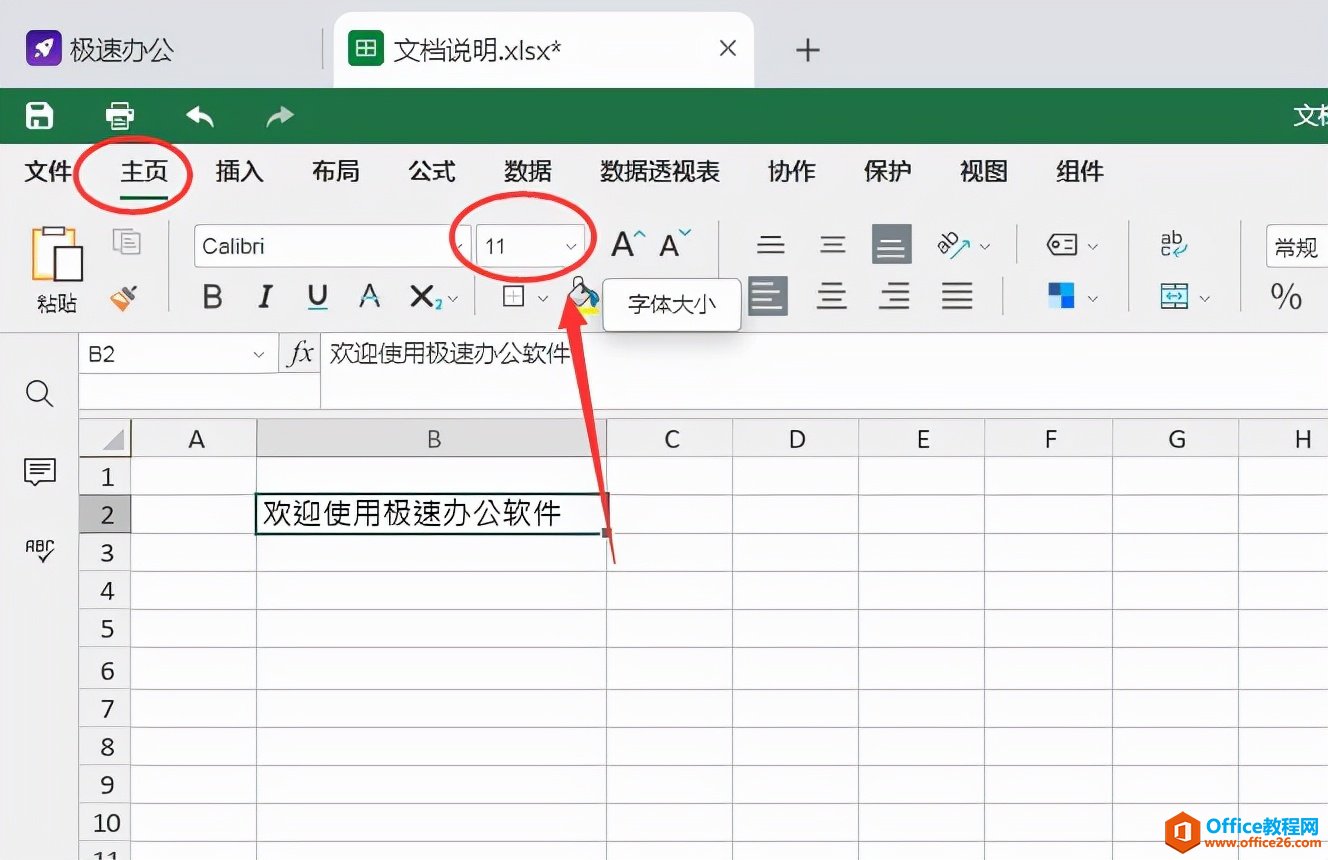Switch to the 数据 ribbon tab
The height and width of the screenshot is (860, 1328).
(x=528, y=171)
